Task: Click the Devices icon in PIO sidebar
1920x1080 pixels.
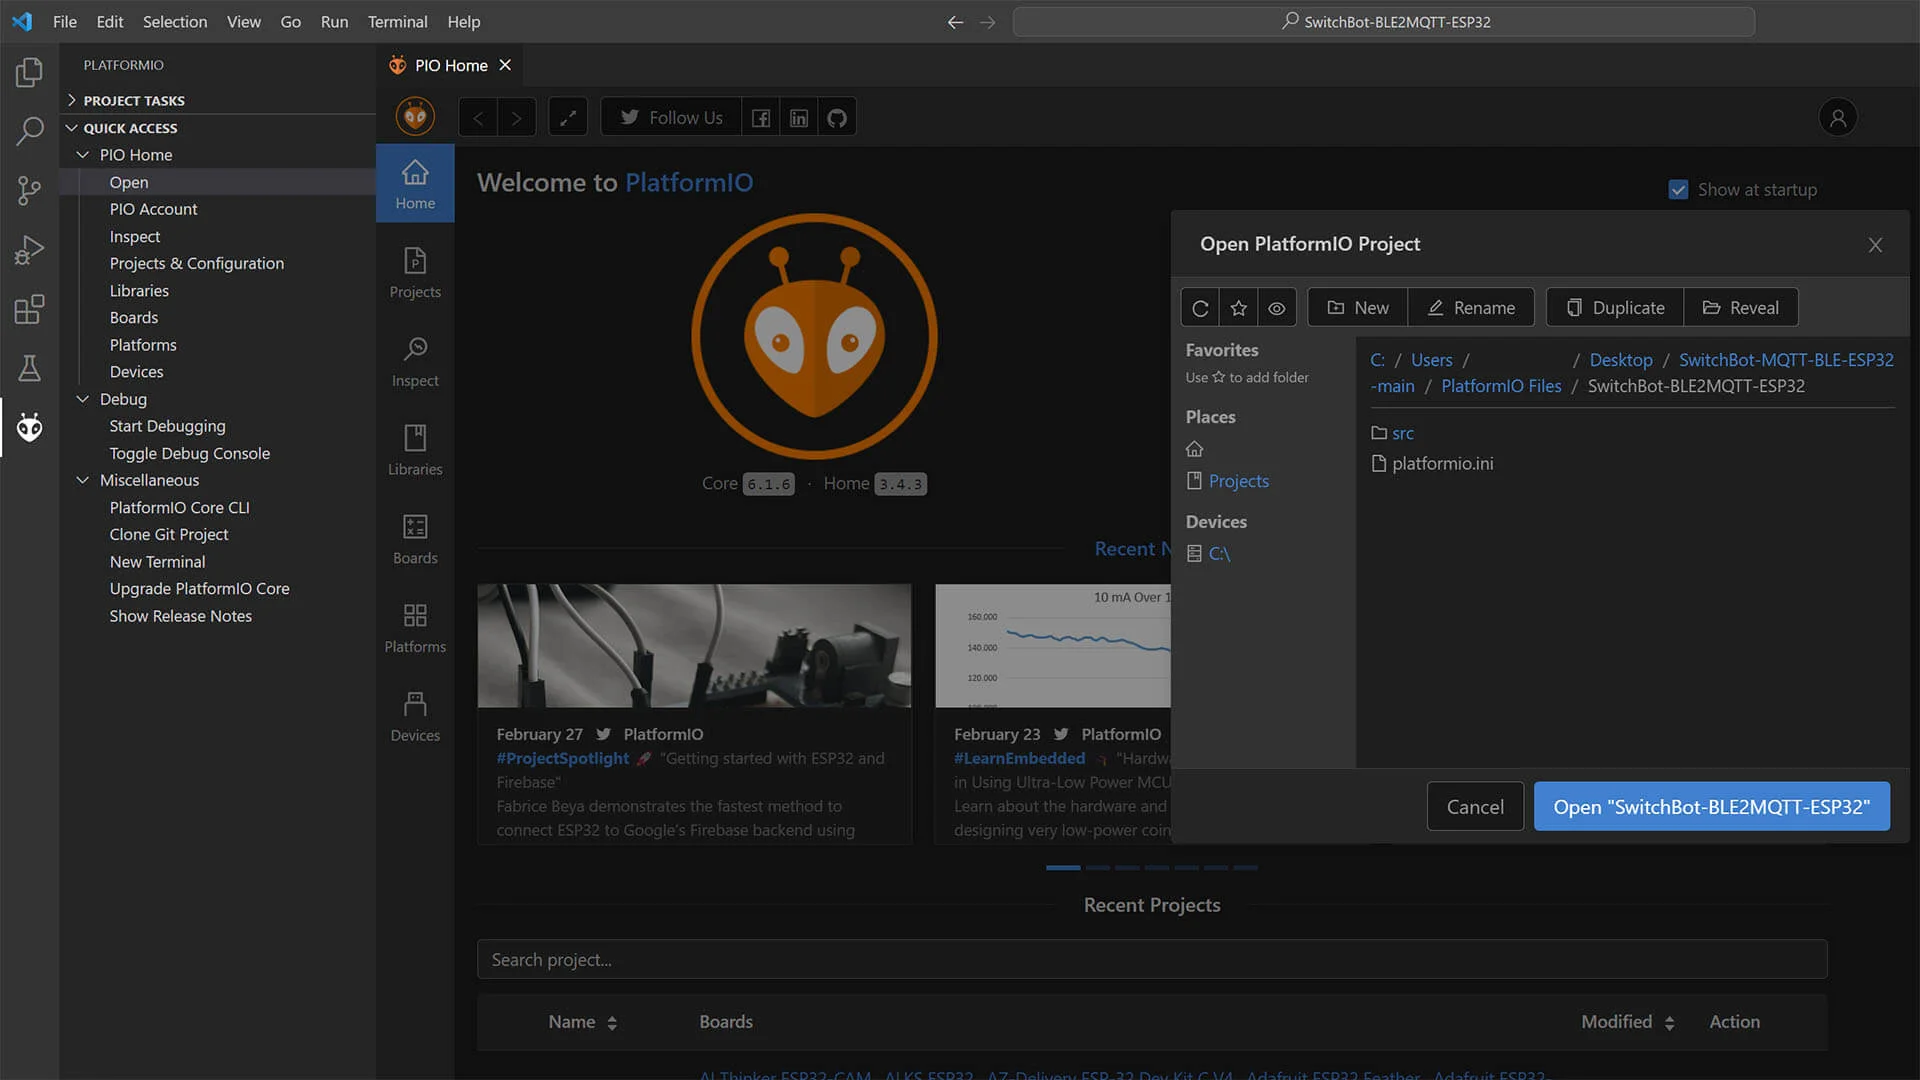Action: tap(414, 712)
